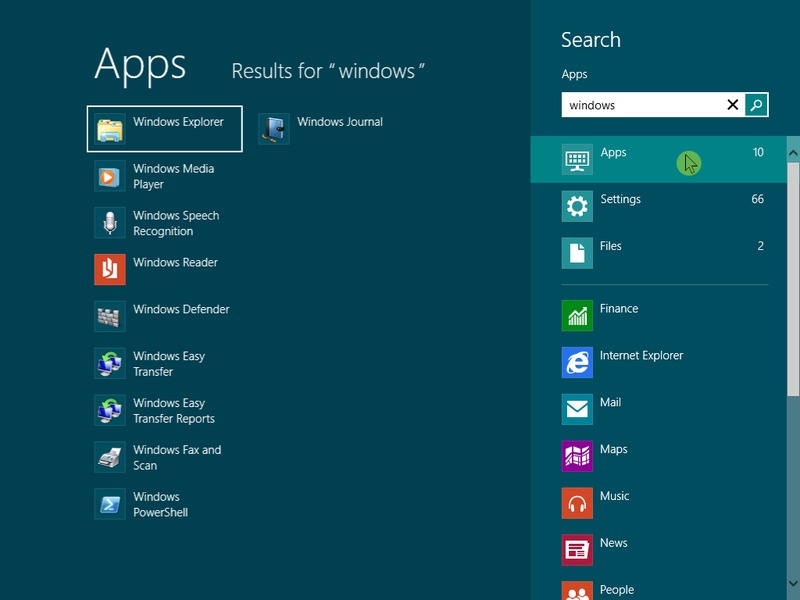This screenshot has height=600, width=800.
Task: Click the Settings gear icon
Action: point(577,206)
